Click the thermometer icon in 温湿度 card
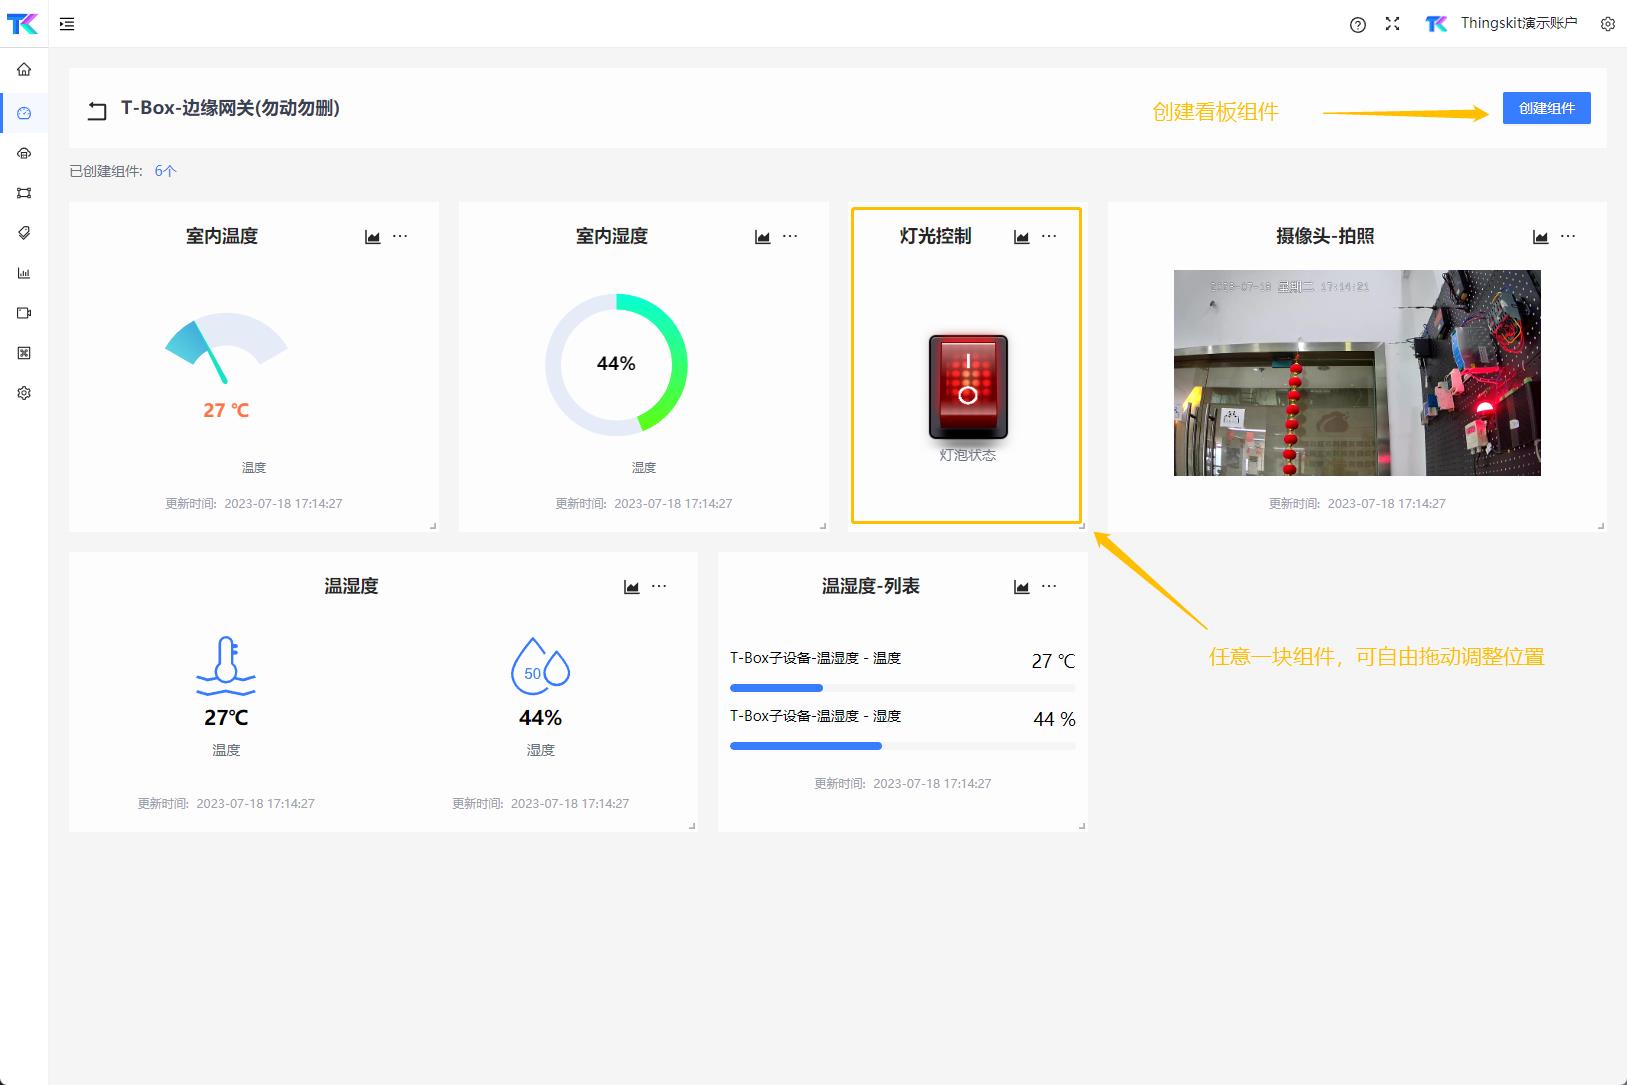Image resolution: width=1627 pixels, height=1085 pixels. [226, 665]
